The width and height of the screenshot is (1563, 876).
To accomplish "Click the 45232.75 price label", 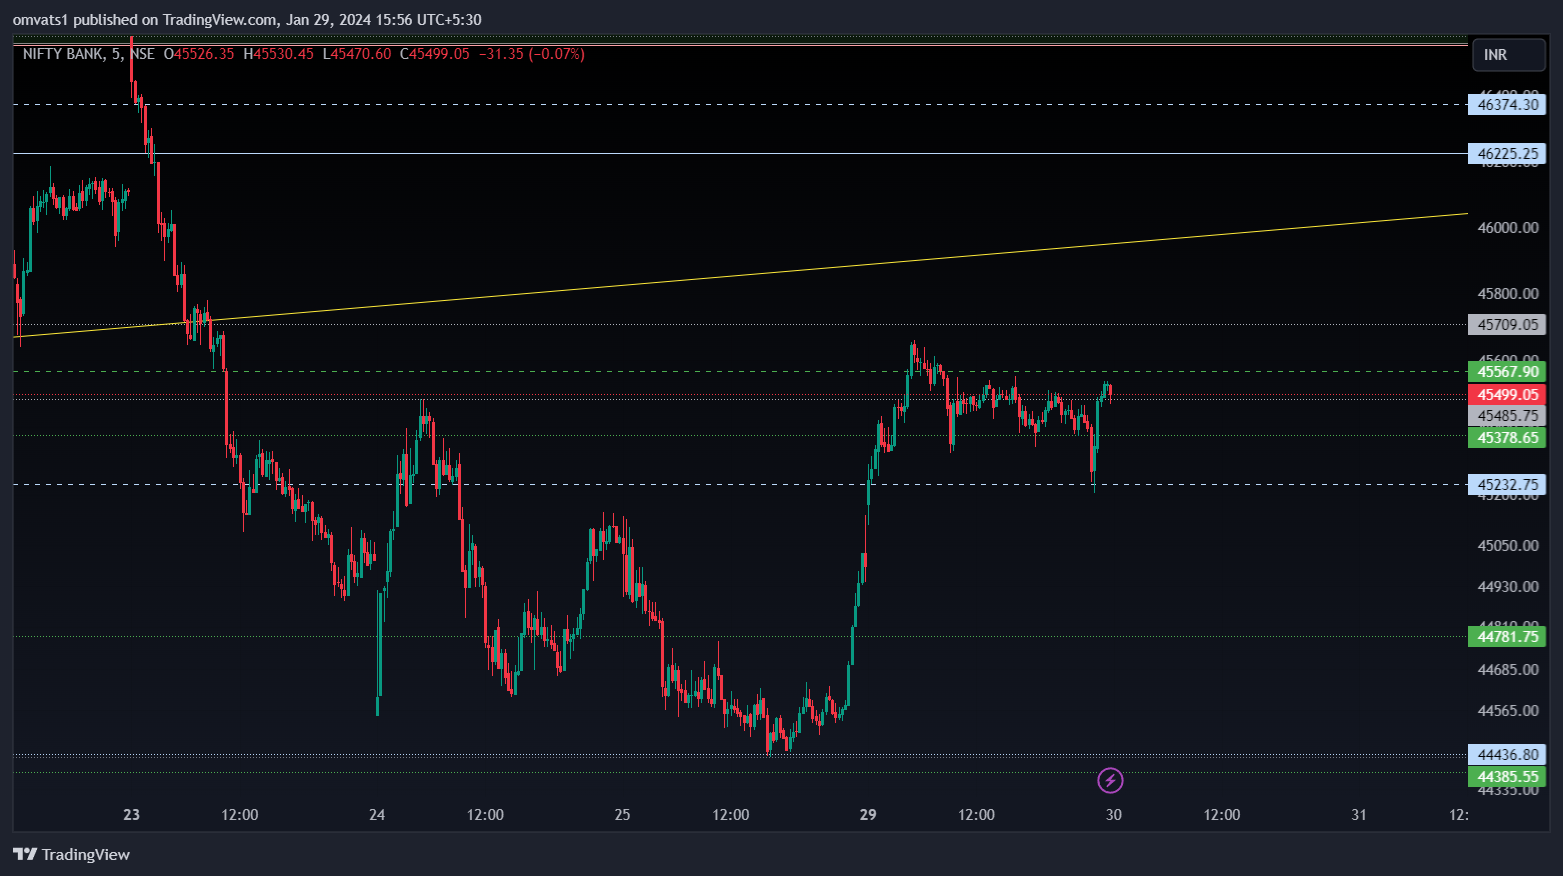I will coord(1506,485).
